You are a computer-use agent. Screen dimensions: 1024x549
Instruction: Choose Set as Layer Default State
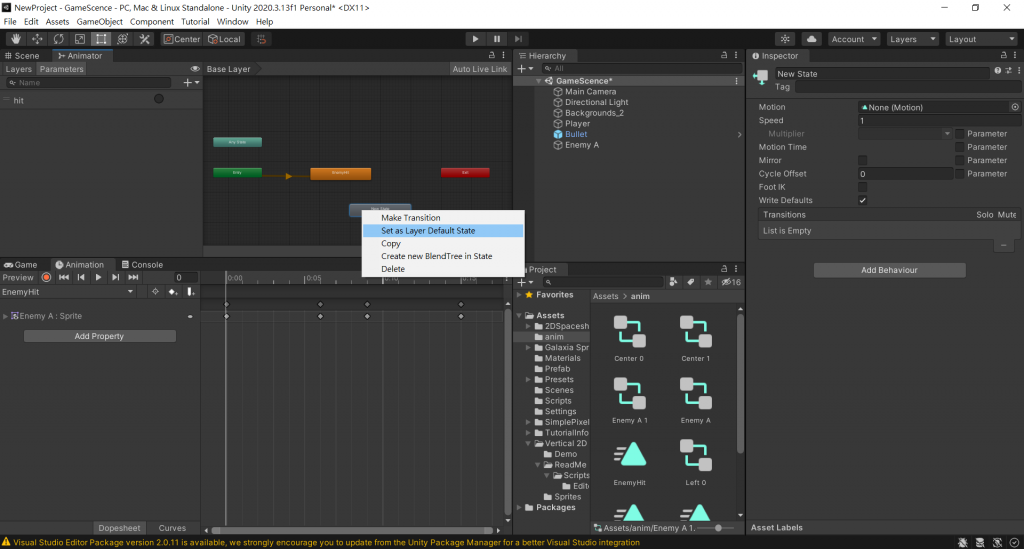[428, 231]
